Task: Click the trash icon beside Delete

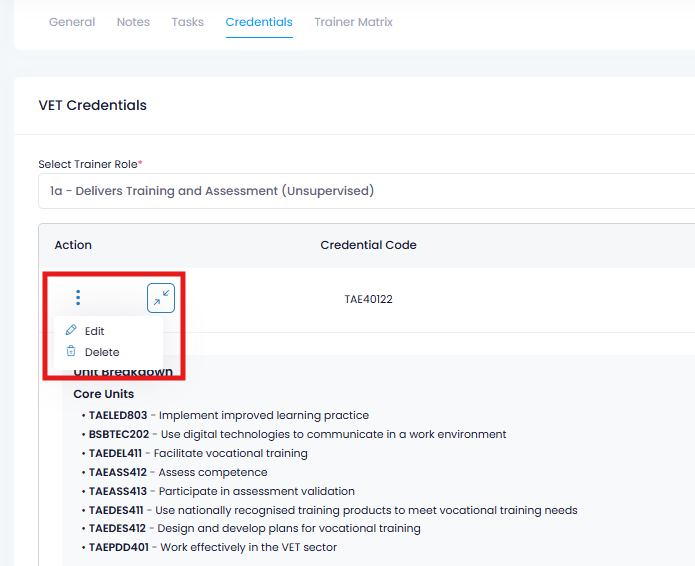Action: [71, 351]
